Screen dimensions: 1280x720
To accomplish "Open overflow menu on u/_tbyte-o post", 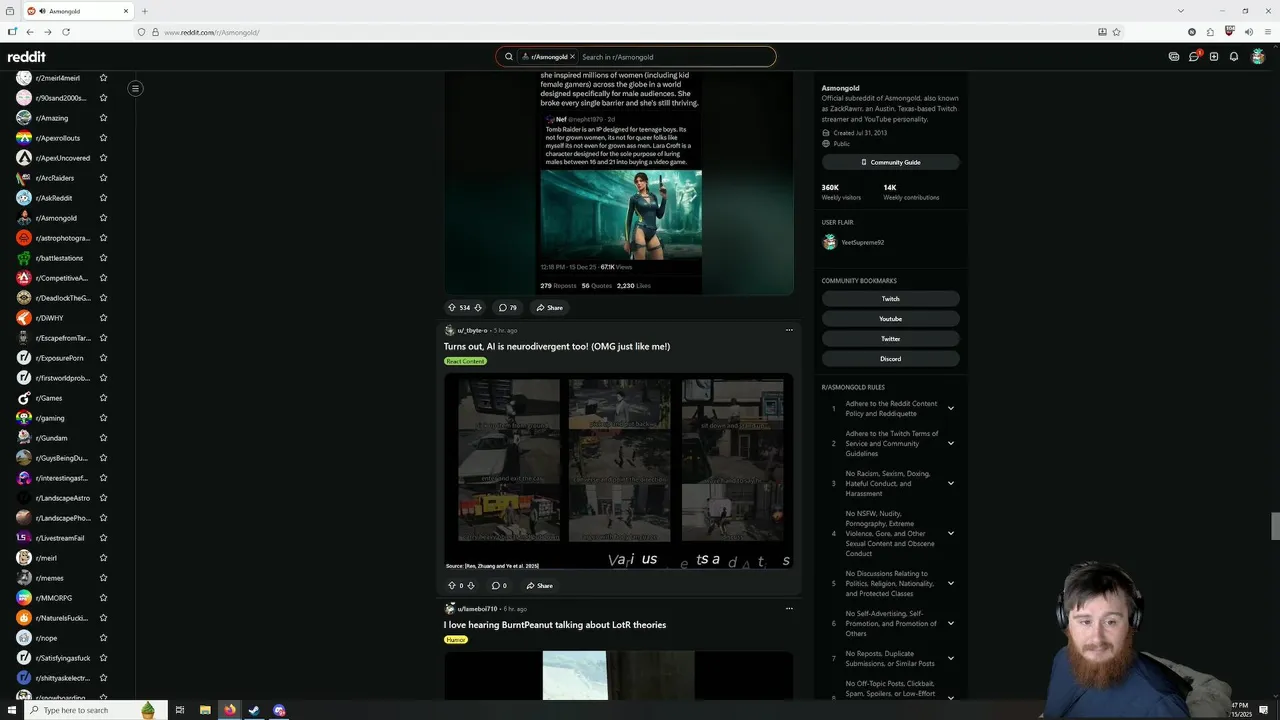I will click(789, 330).
